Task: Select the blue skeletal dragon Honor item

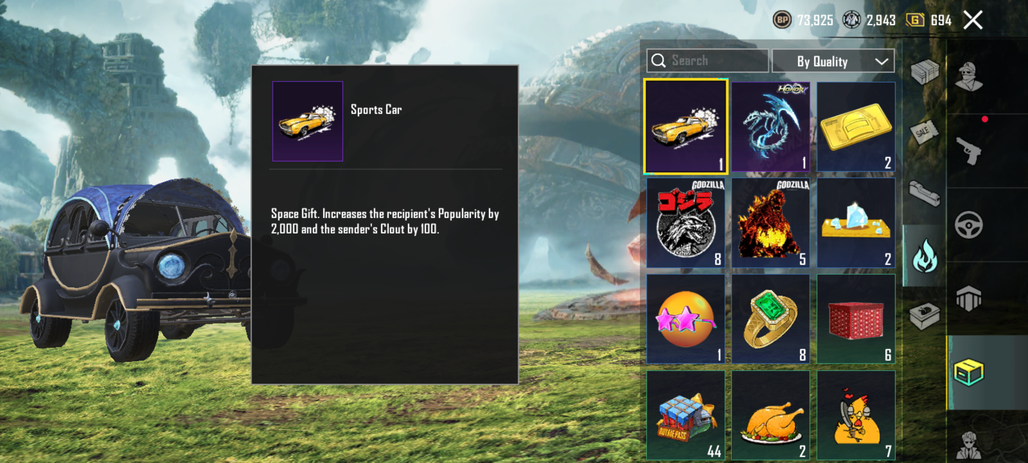Action: (x=771, y=127)
